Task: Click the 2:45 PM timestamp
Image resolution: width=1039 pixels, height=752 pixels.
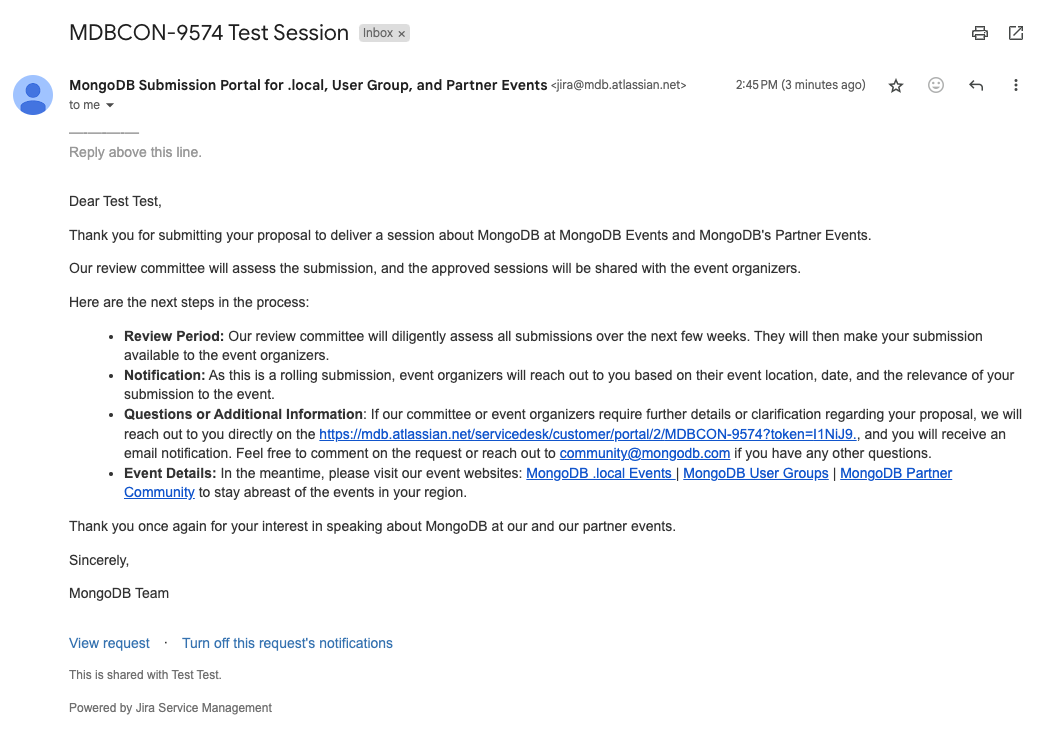Action: click(x=800, y=85)
